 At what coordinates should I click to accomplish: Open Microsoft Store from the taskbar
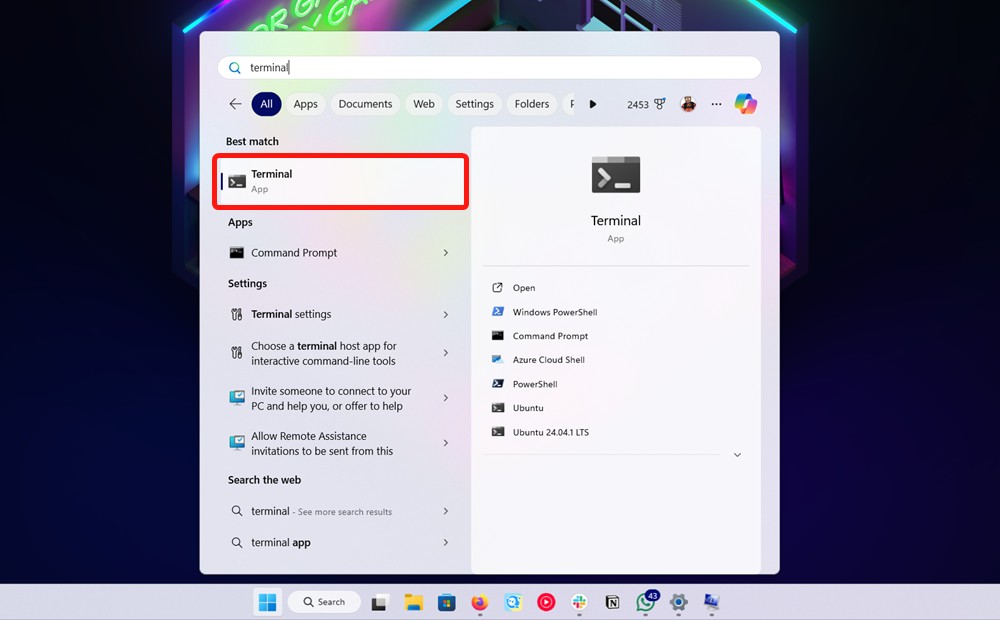pos(446,602)
